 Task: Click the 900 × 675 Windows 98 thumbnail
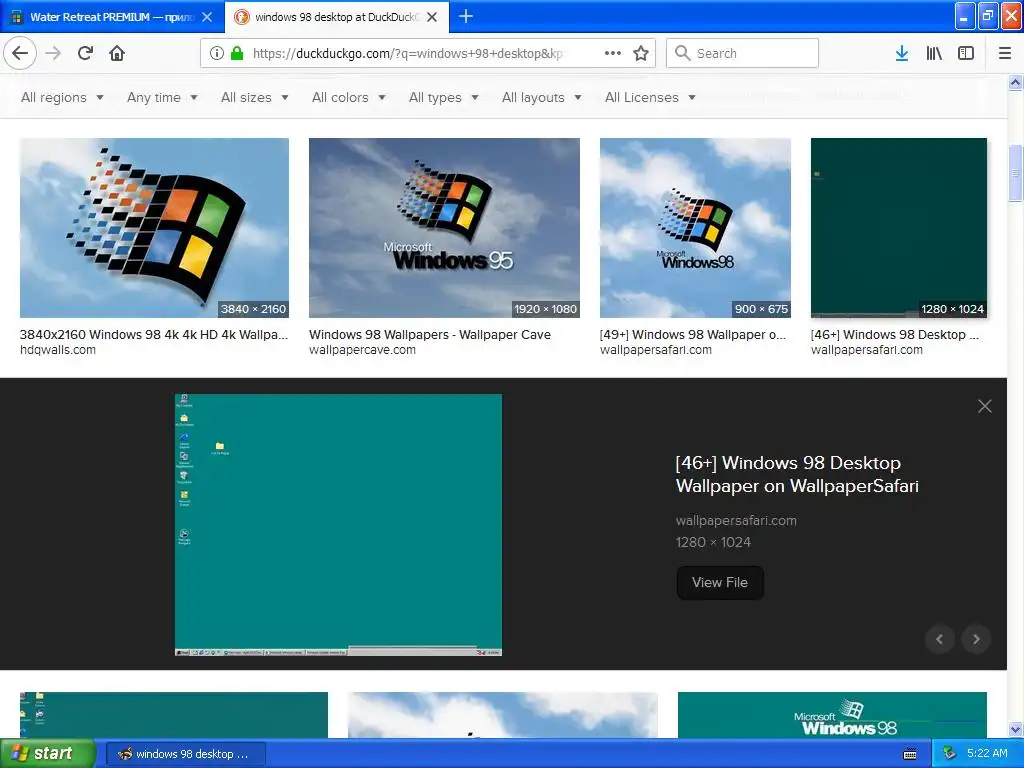(x=695, y=228)
